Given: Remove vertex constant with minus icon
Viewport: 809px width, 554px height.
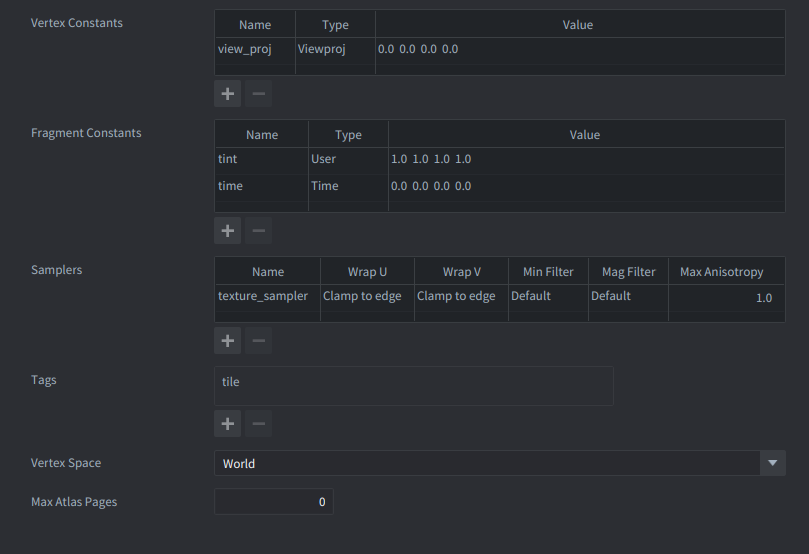Looking at the screenshot, I should [x=258, y=94].
